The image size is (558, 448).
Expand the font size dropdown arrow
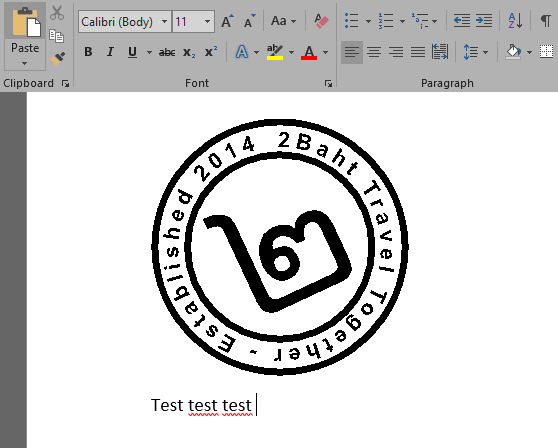[207, 22]
